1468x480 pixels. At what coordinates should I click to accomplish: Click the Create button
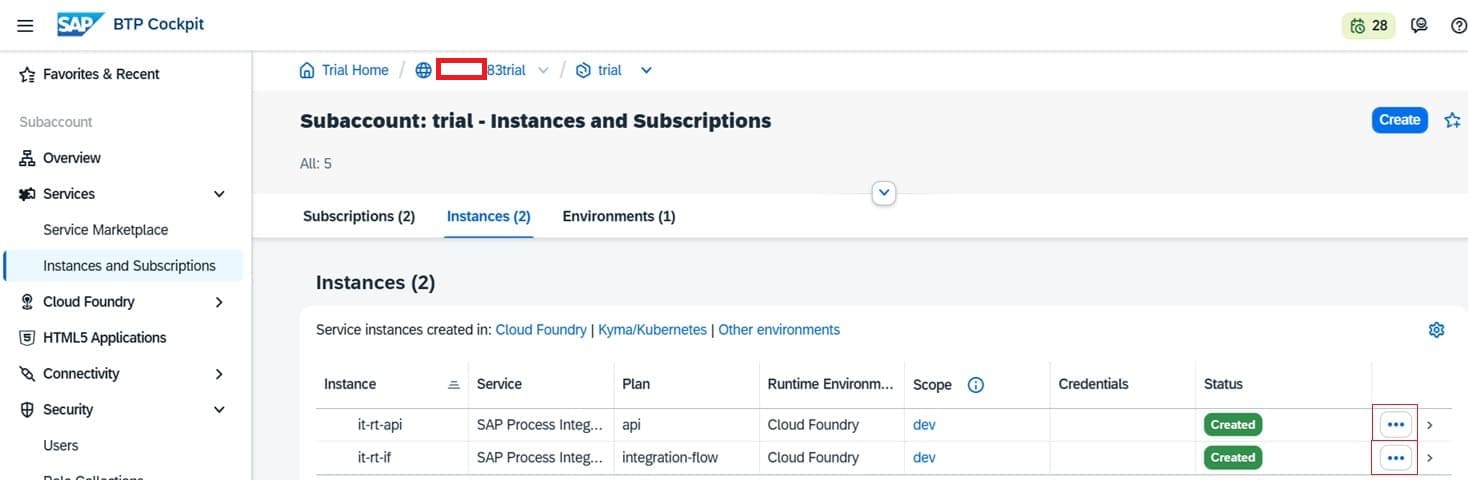[x=1399, y=119]
